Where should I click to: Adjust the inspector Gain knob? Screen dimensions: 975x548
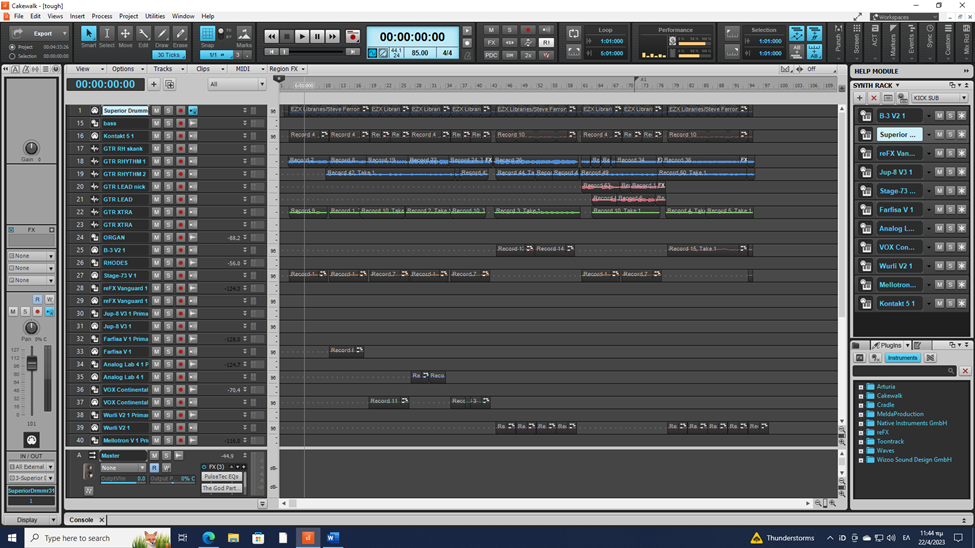click(30, 148)
